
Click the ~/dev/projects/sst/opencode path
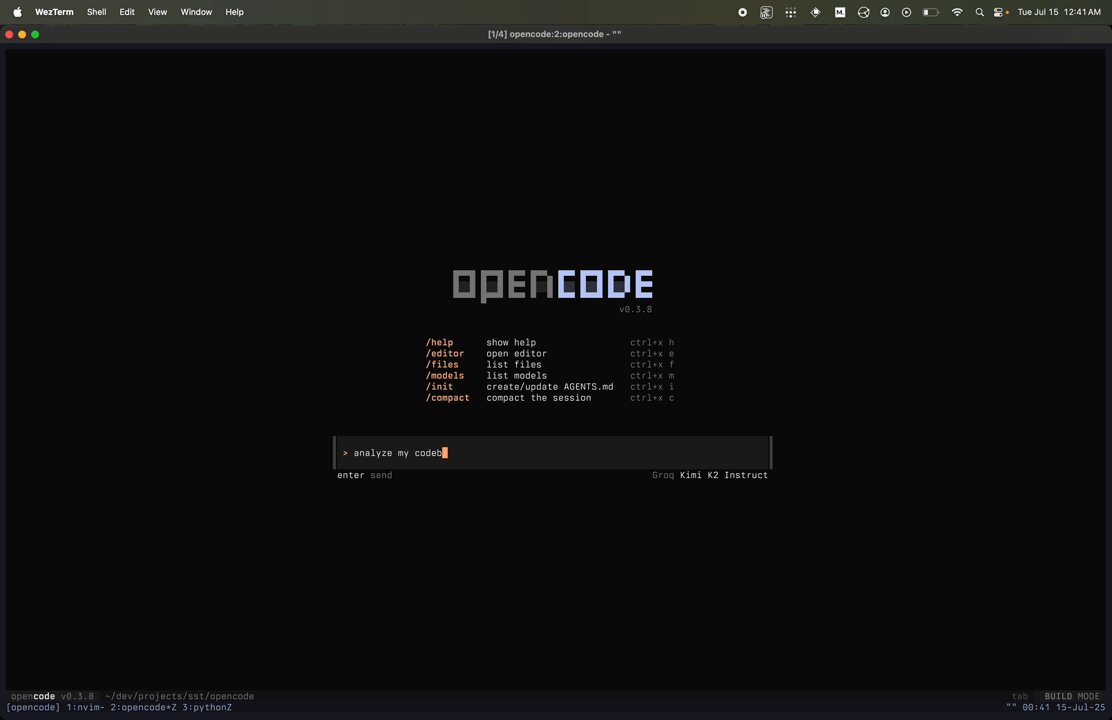(179, 697)
